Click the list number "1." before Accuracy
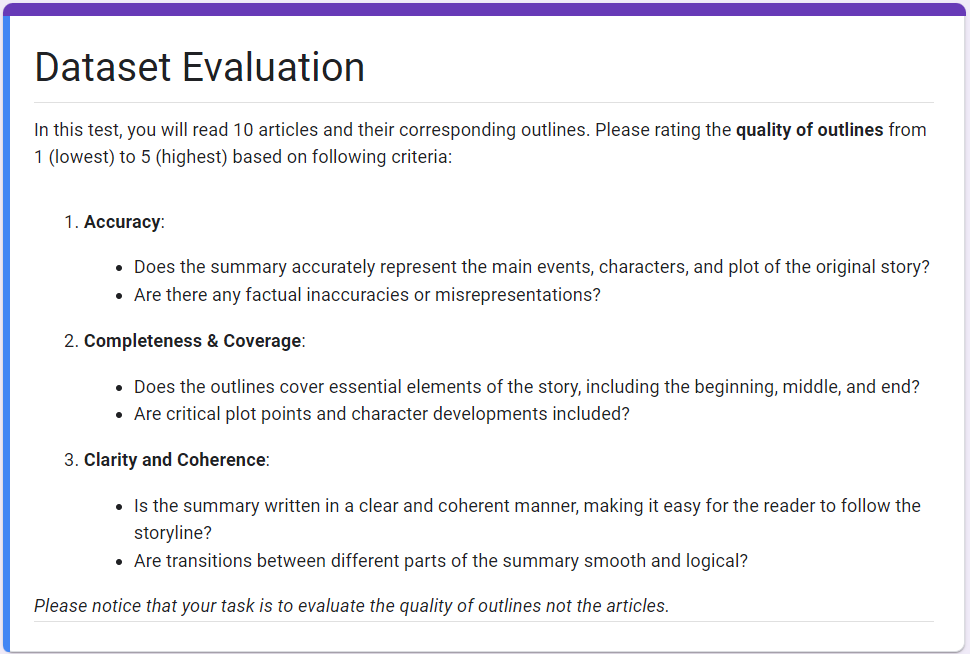 click(71, 222)
